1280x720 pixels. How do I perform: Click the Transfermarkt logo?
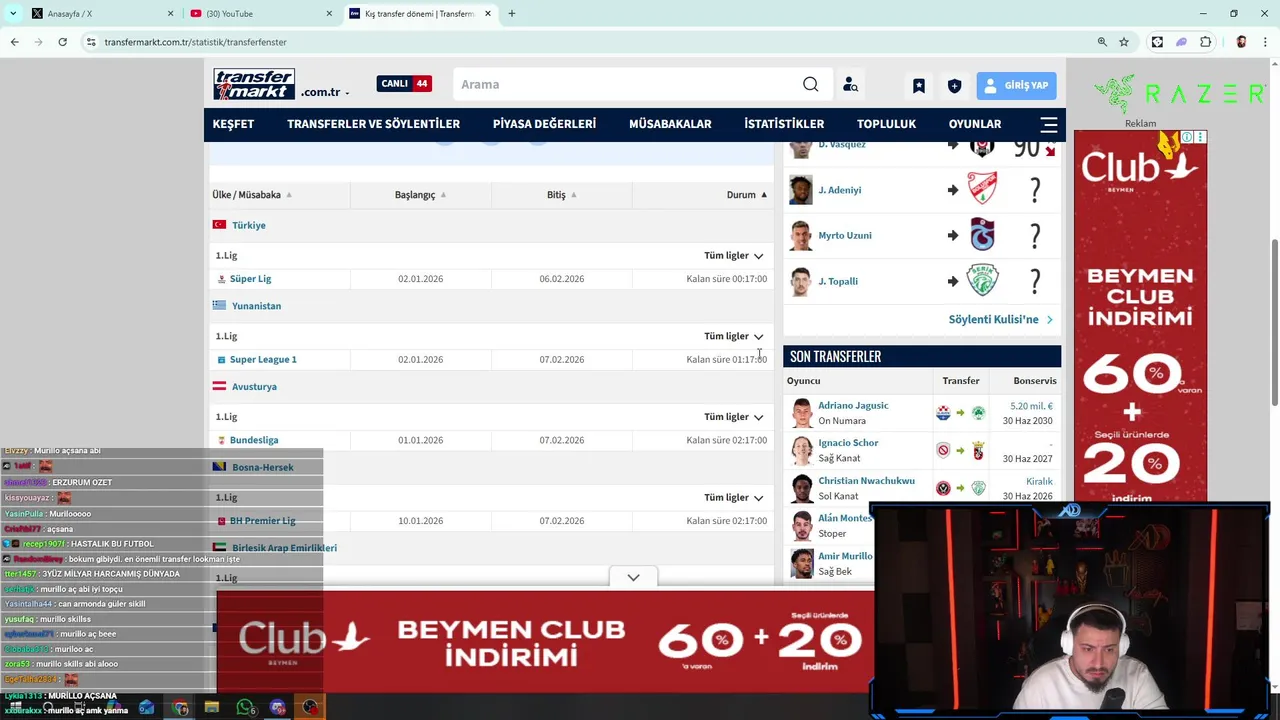point(254,84)
